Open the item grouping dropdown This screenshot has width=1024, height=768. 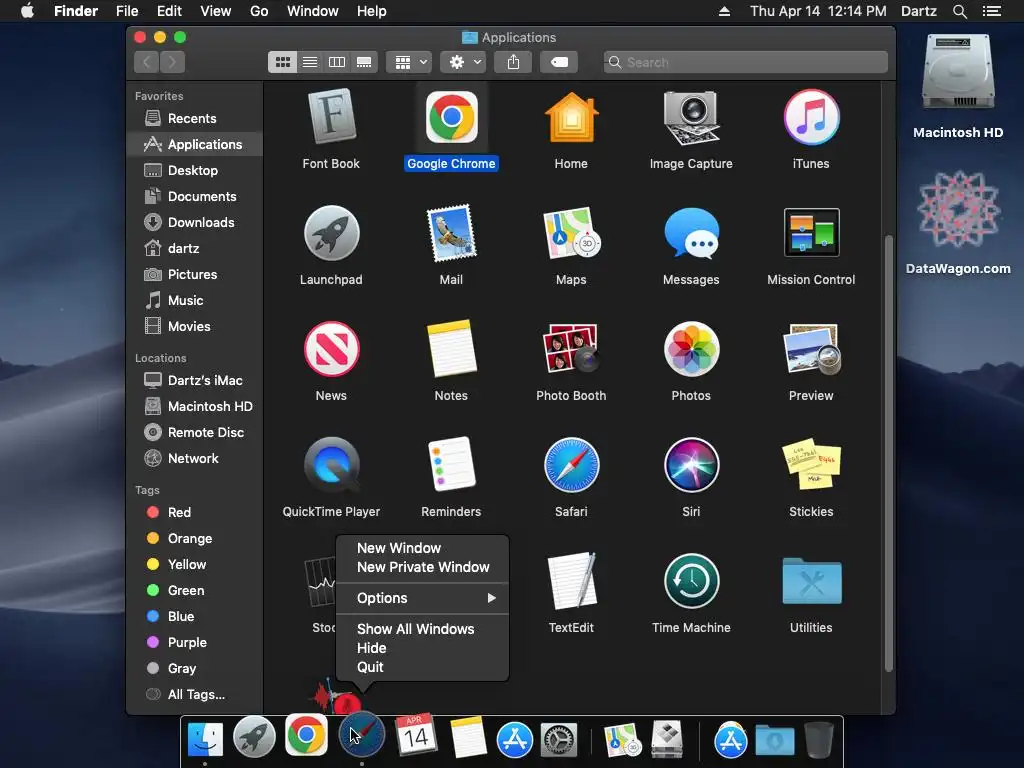click(409, 62)
